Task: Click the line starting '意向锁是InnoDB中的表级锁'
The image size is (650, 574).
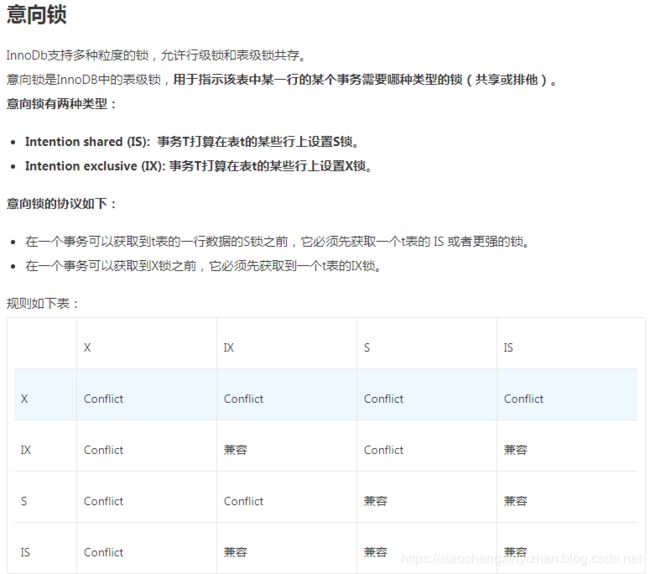Action: pos(281,79)
